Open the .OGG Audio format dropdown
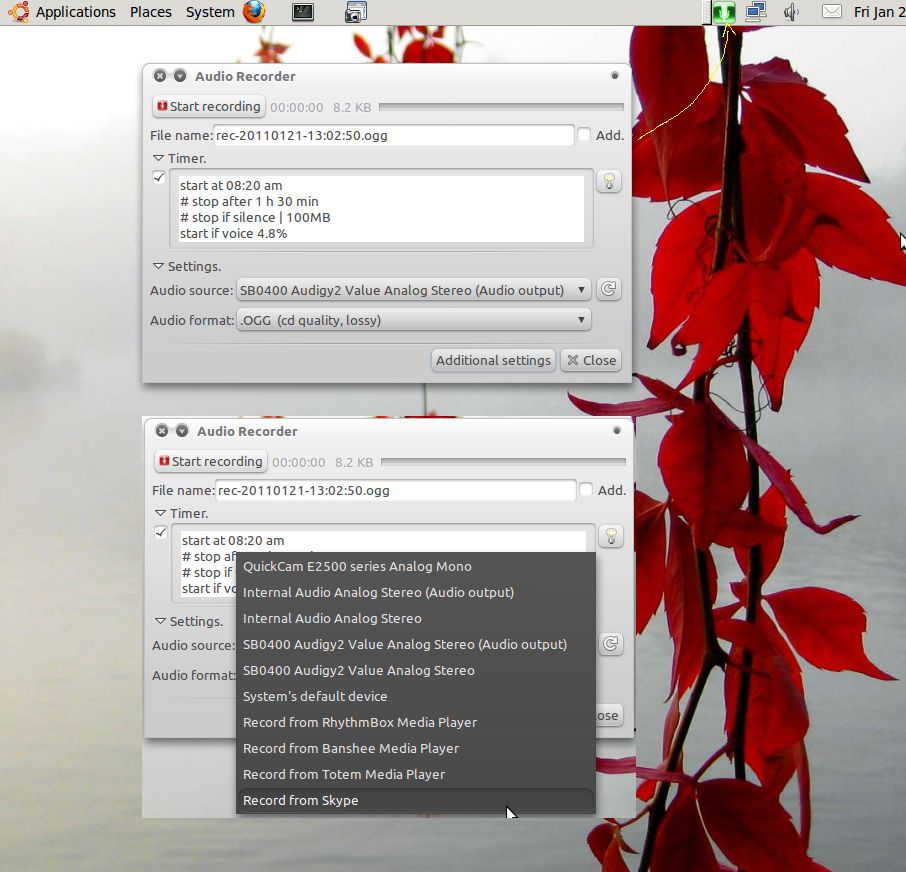The width and height of the screenshot is (906, 872). tap(413, 321)
